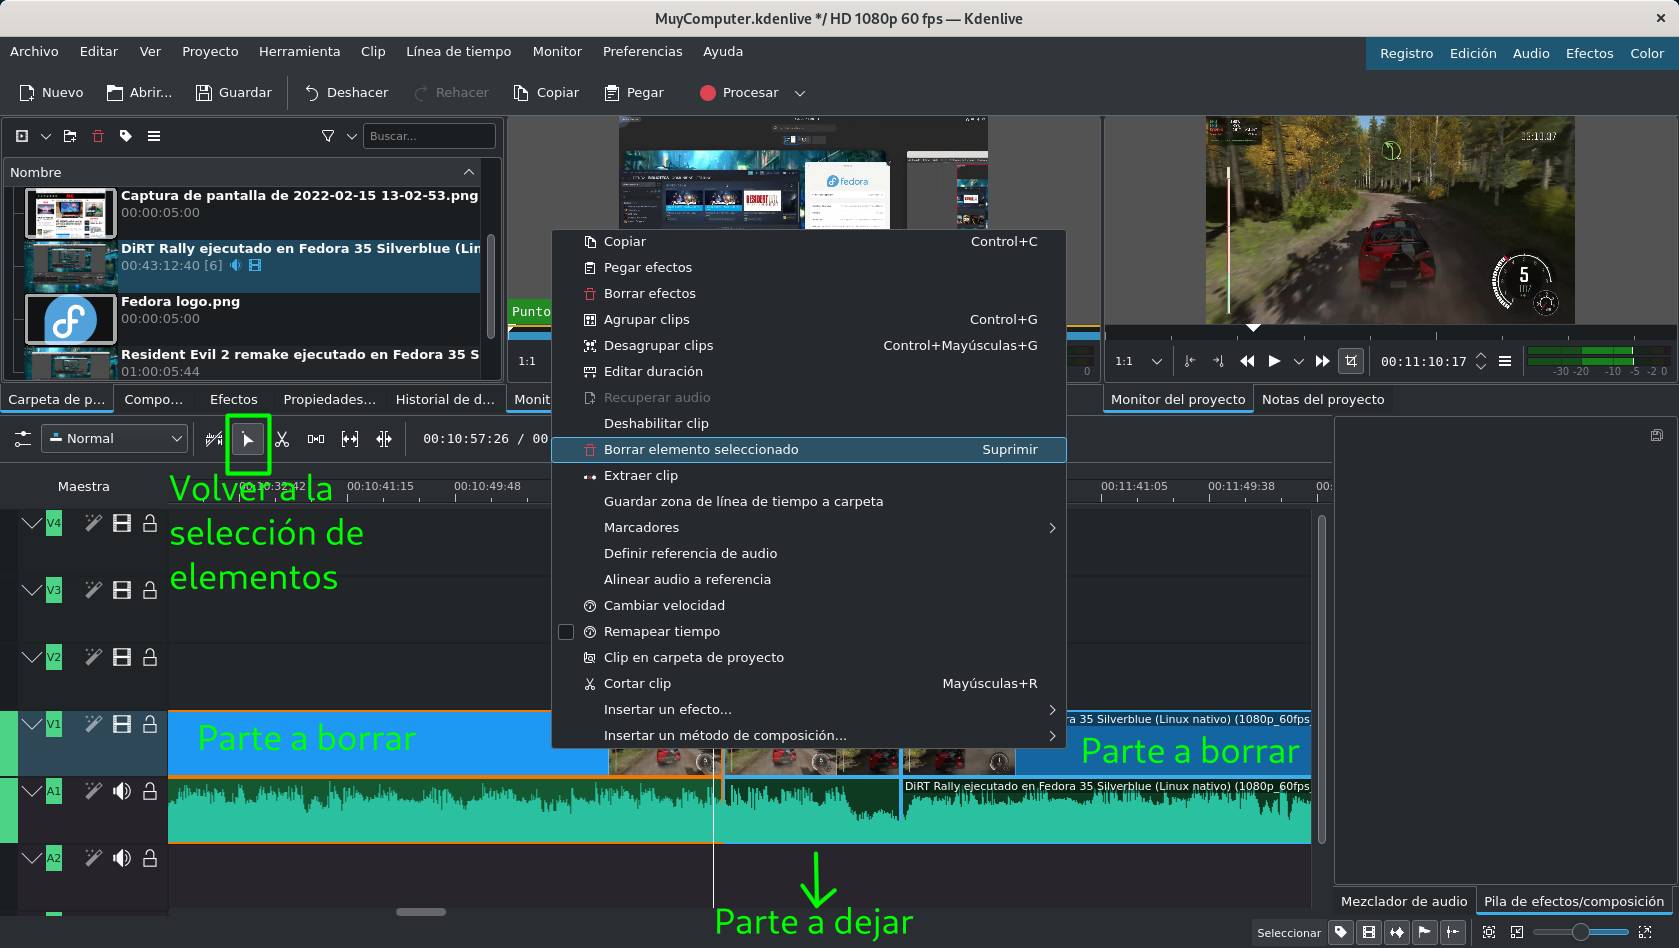Mute audio track A1
The image size is (1679, 948).
click(122, 791)
